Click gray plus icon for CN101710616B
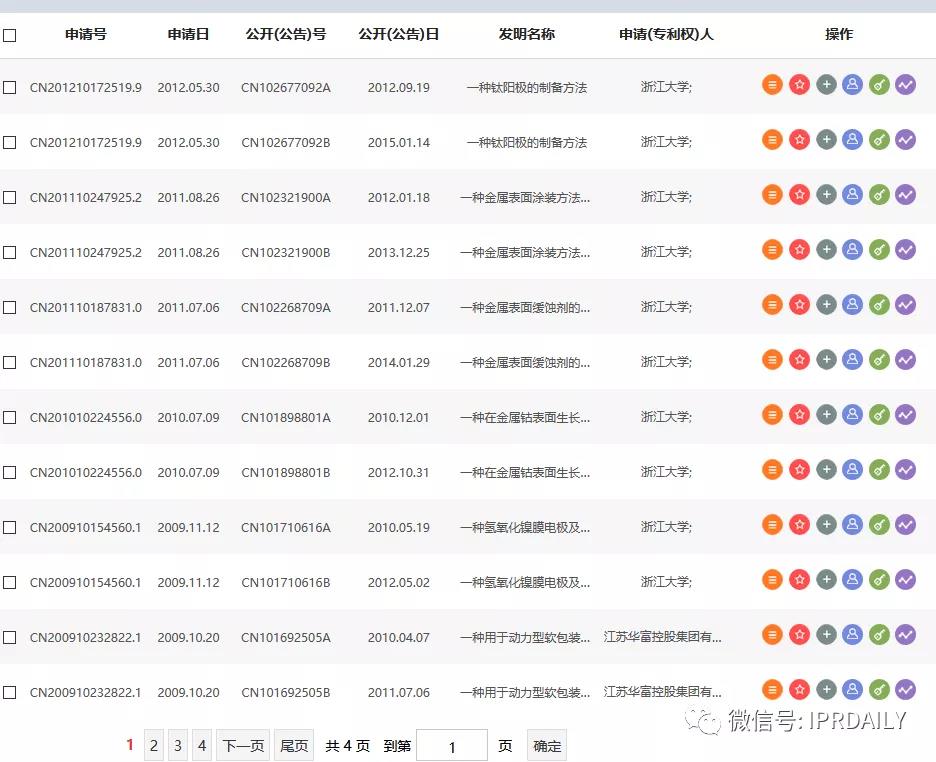The height and width of the screenshot is (762, 936). coord(826,579)
